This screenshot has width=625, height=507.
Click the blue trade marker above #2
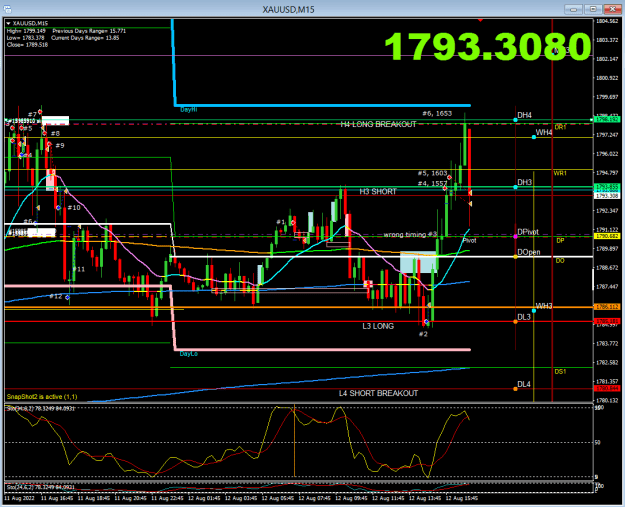(426, 321)
